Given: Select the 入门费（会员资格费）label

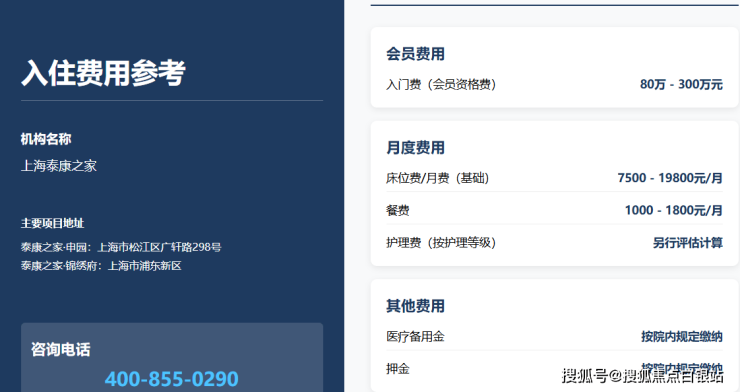Looking at the screenshot, I should click(441, 84).
